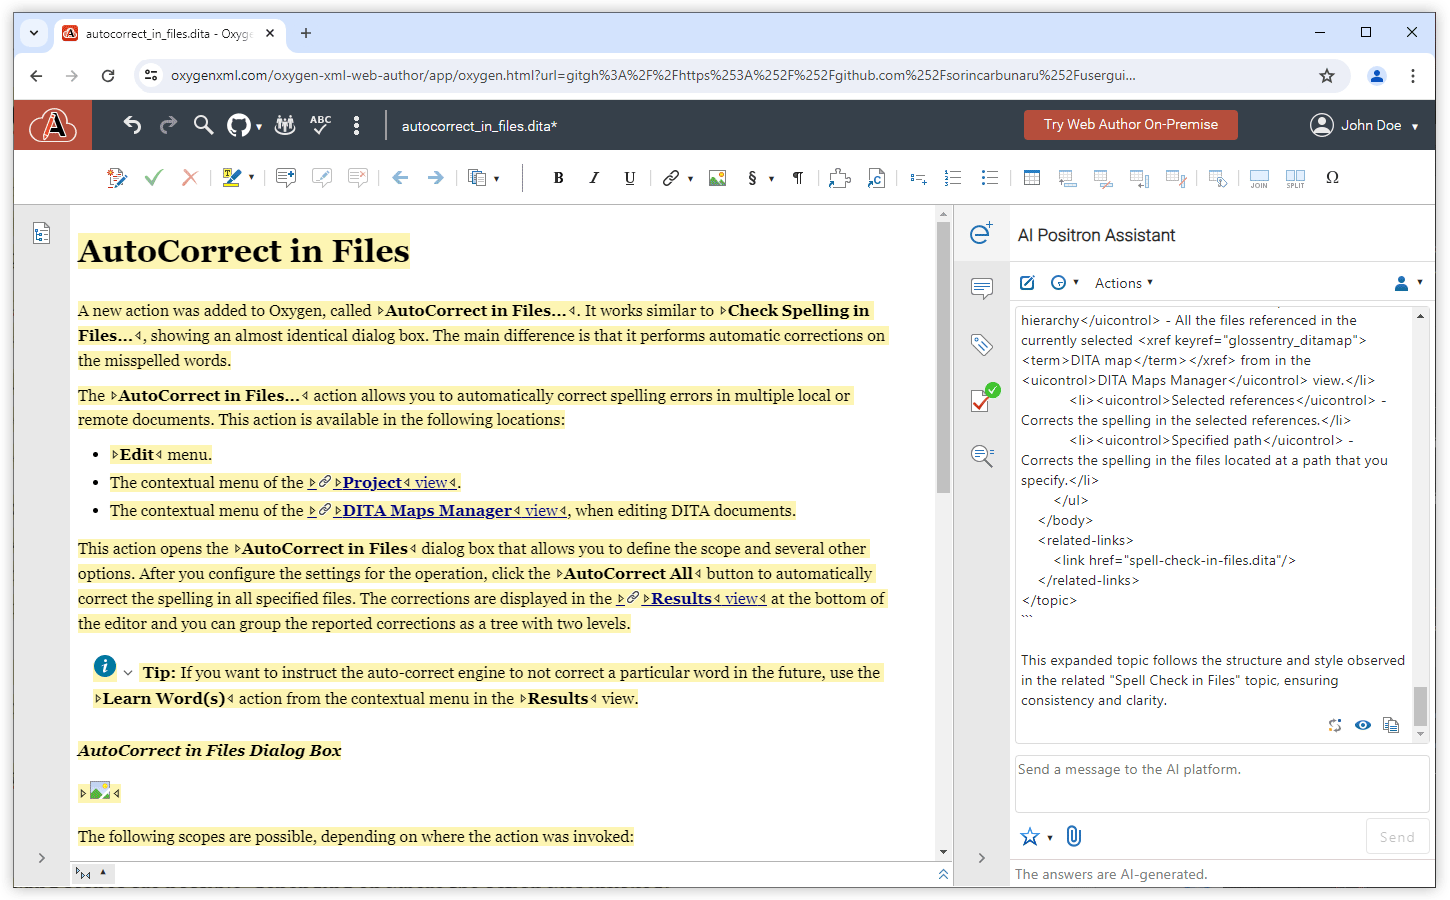Open Find and Replace with the magnifier
This screenshot has height=900, width=1450.
coord(203,125)
